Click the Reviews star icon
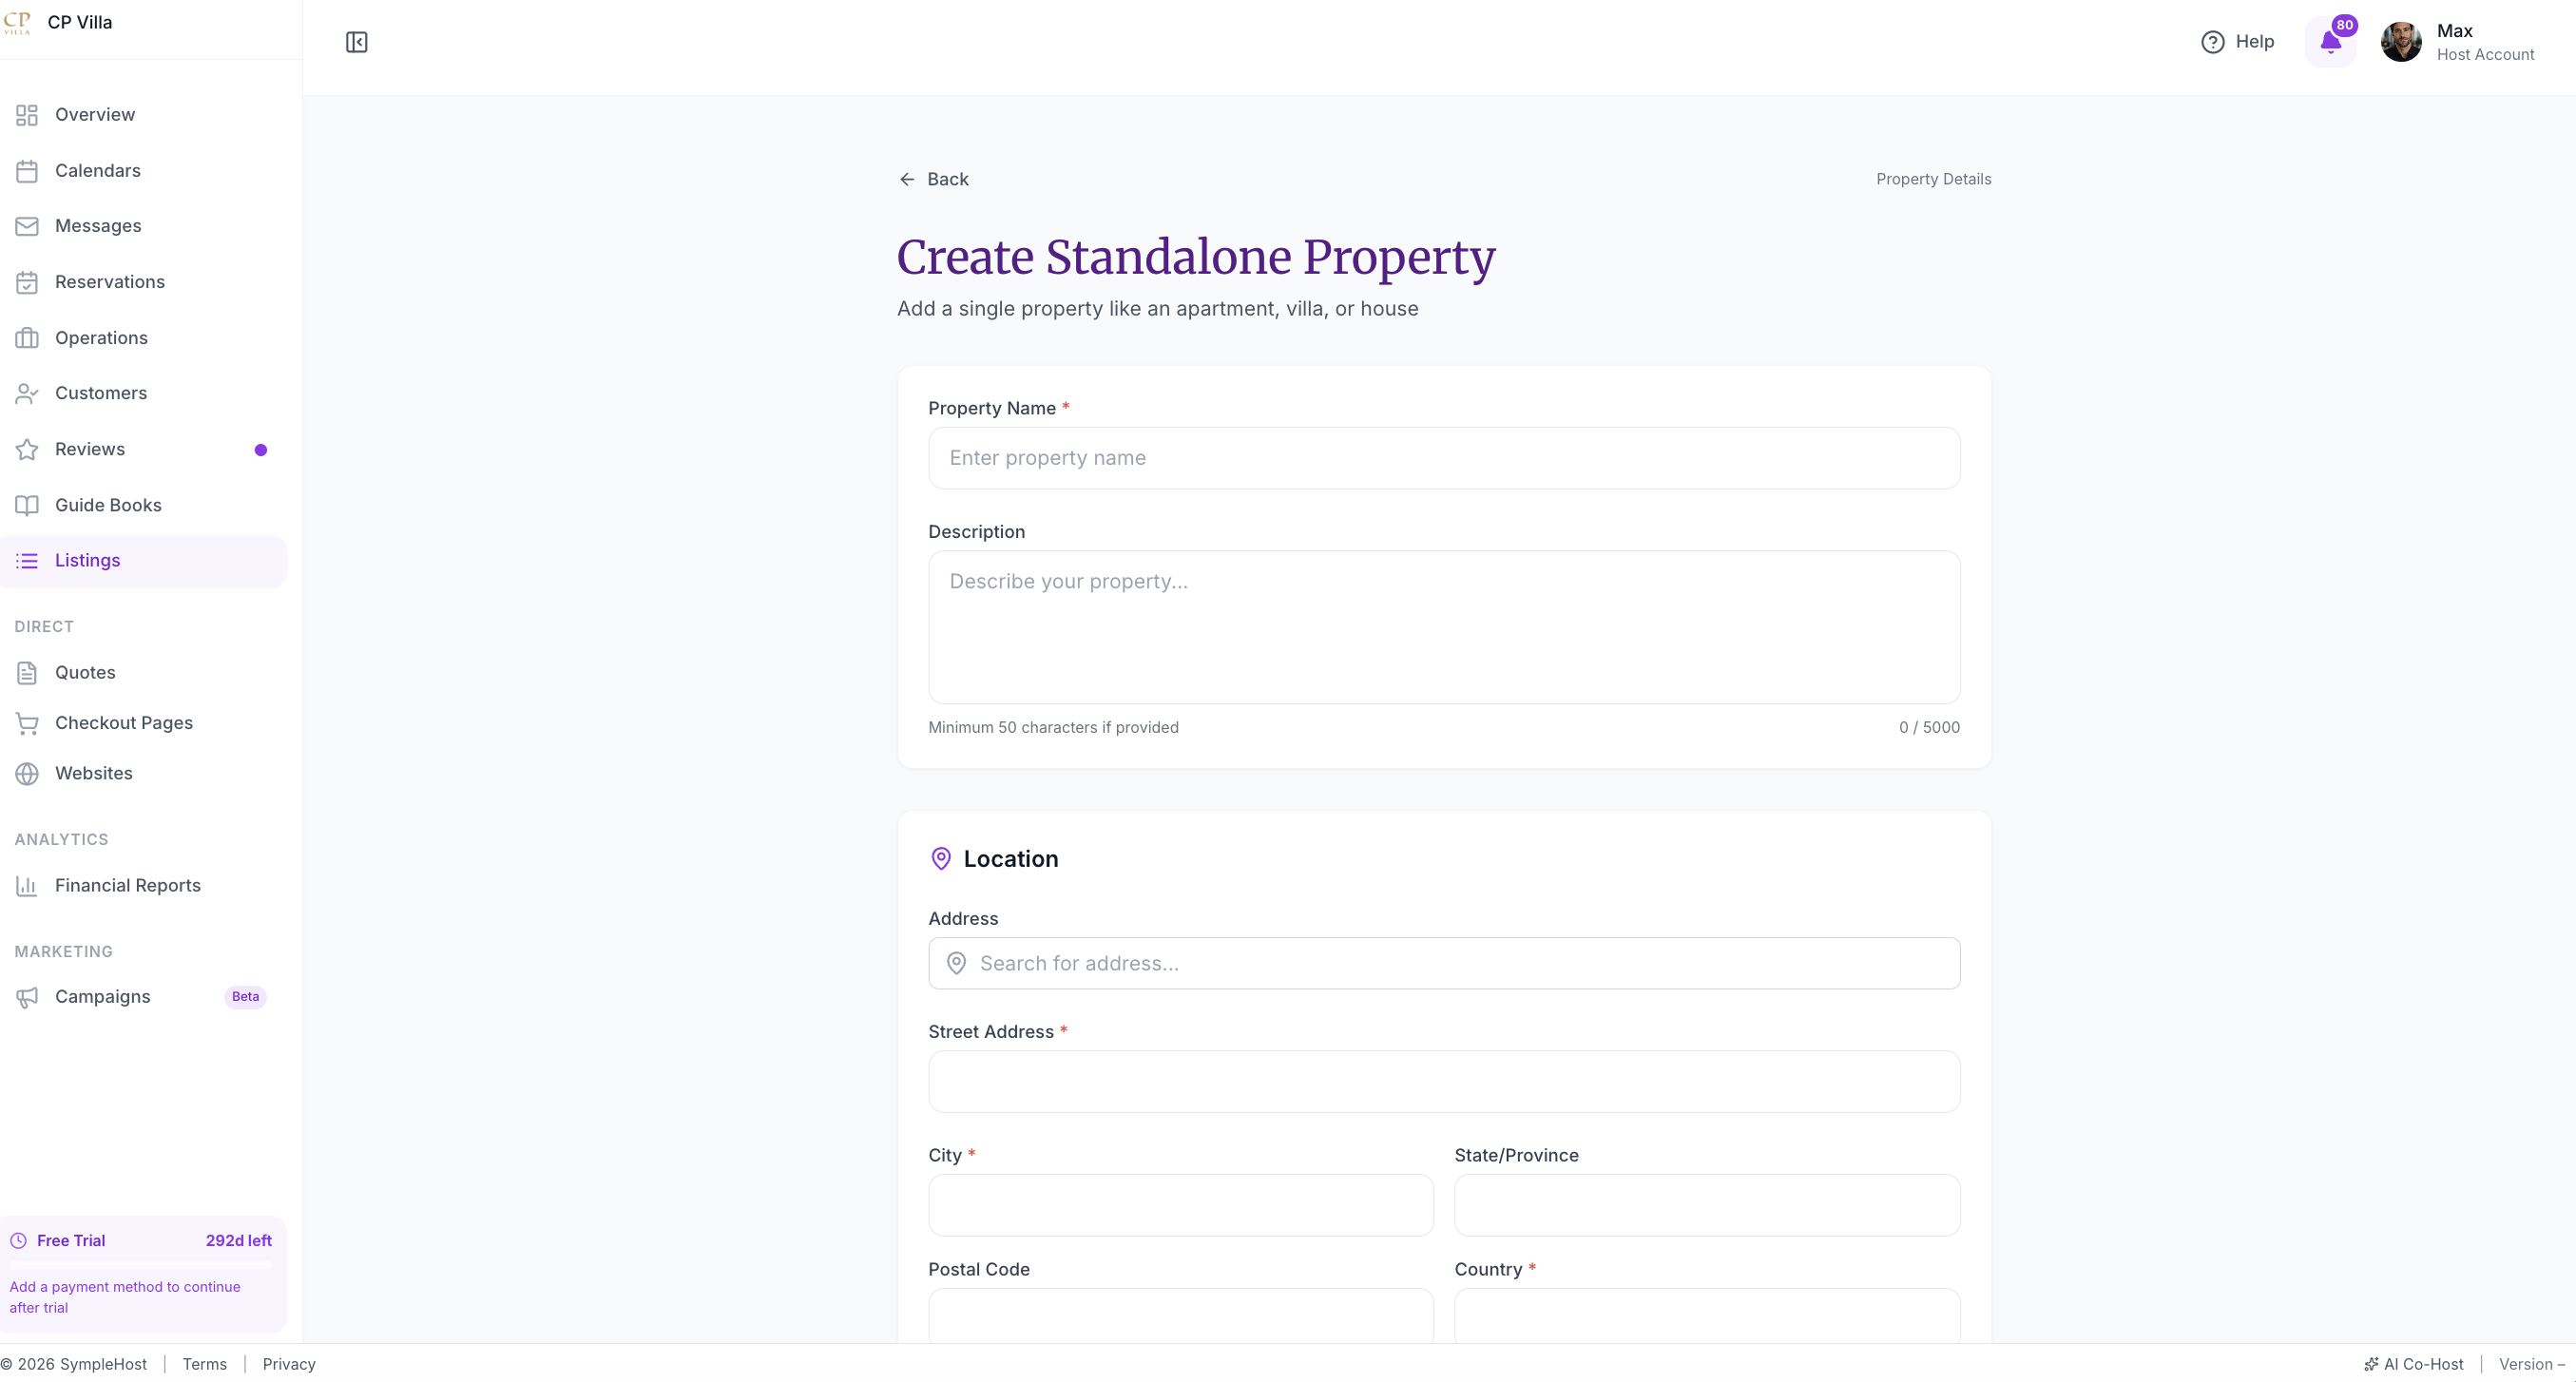Screen dimensions: 2576x1382 [27, 449]
